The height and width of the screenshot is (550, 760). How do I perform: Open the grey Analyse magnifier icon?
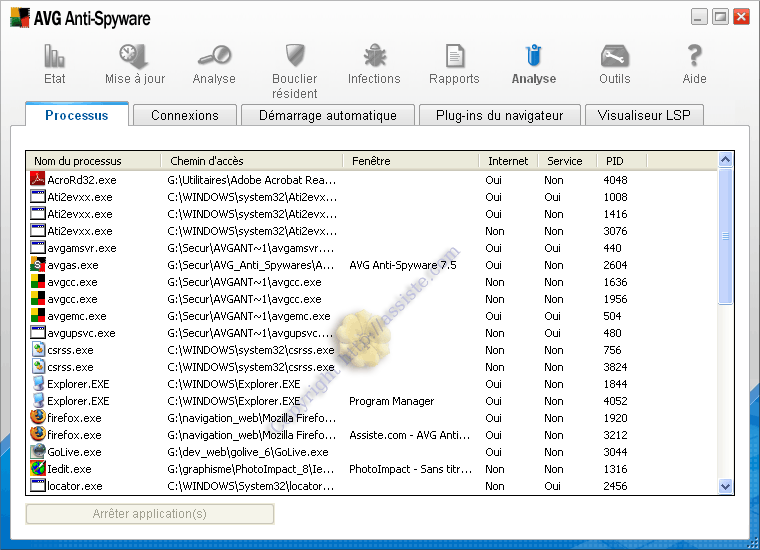click(x=214, y=55)
